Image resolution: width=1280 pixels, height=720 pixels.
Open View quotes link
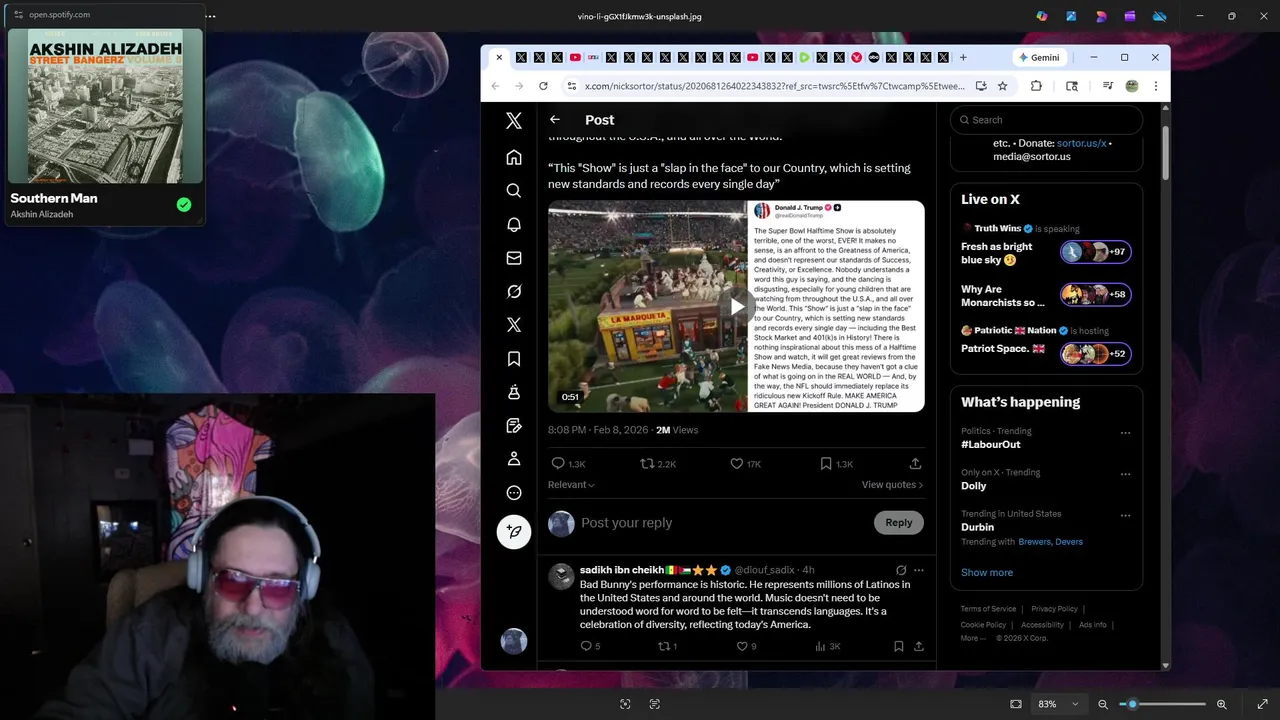point(892,485)
